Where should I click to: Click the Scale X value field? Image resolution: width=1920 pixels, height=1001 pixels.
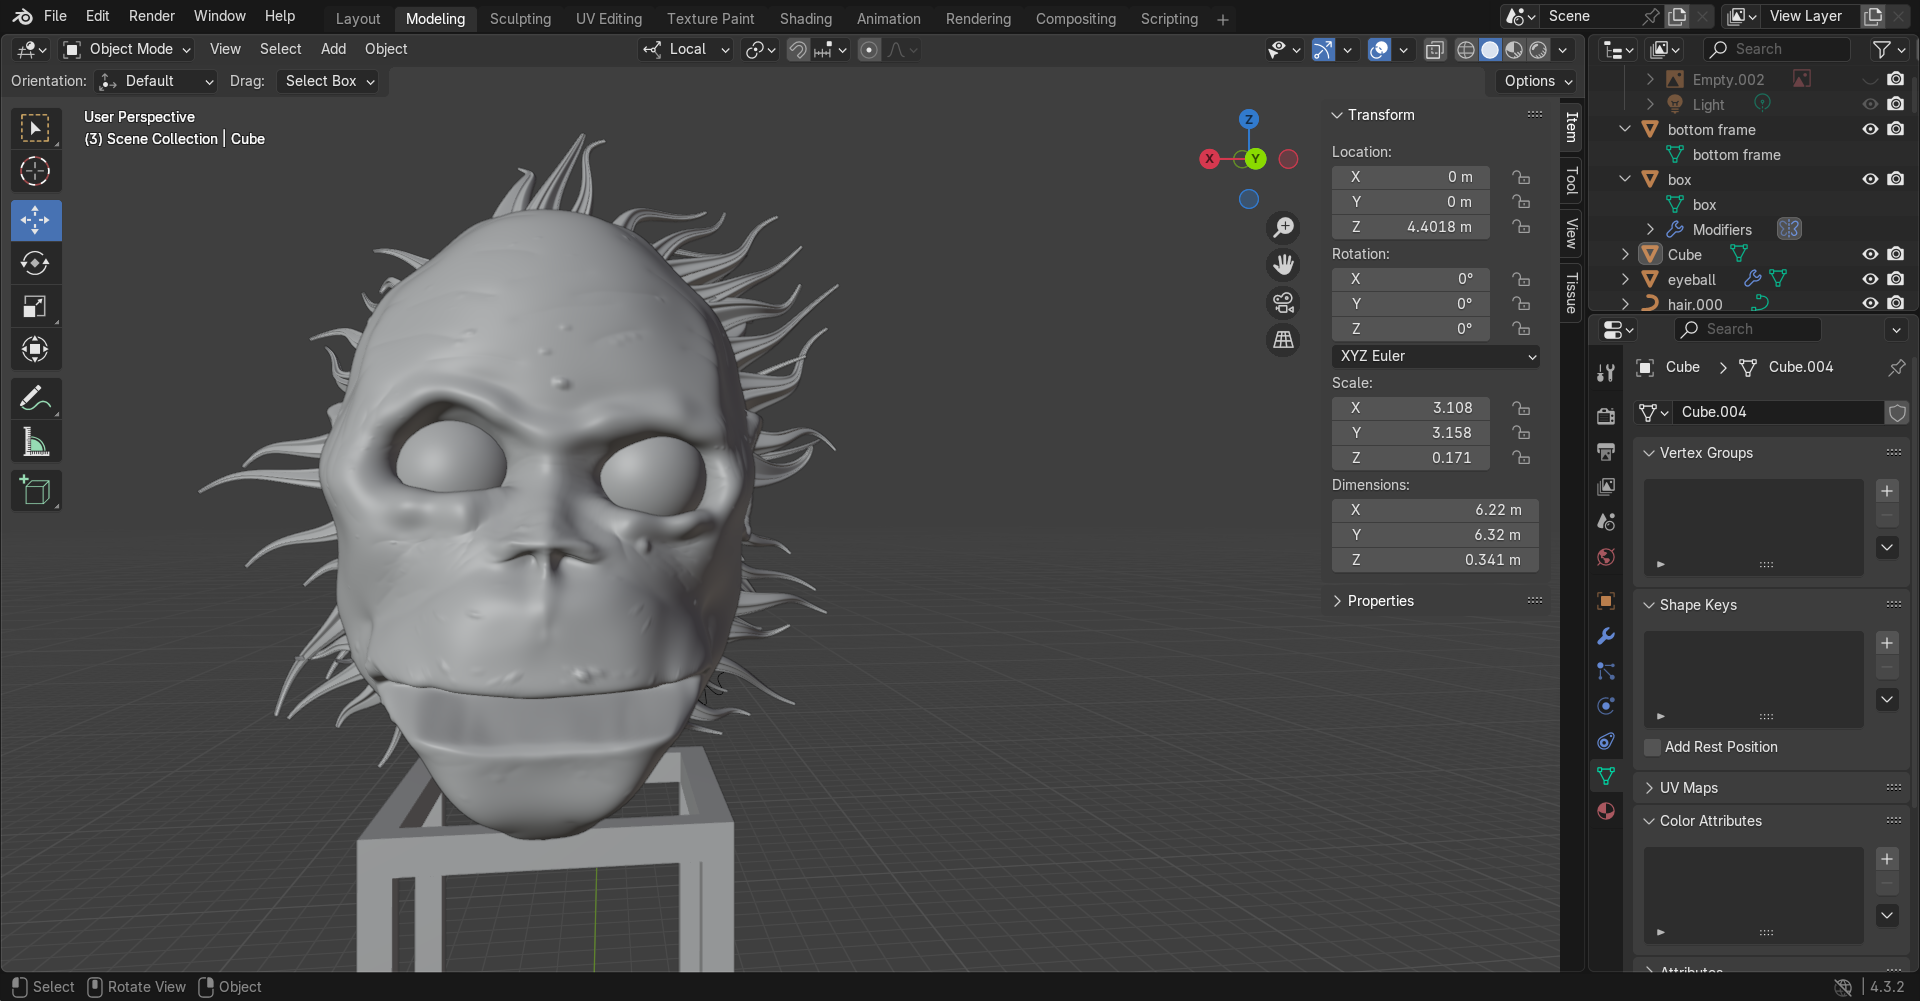click(x=1411, y=408)
